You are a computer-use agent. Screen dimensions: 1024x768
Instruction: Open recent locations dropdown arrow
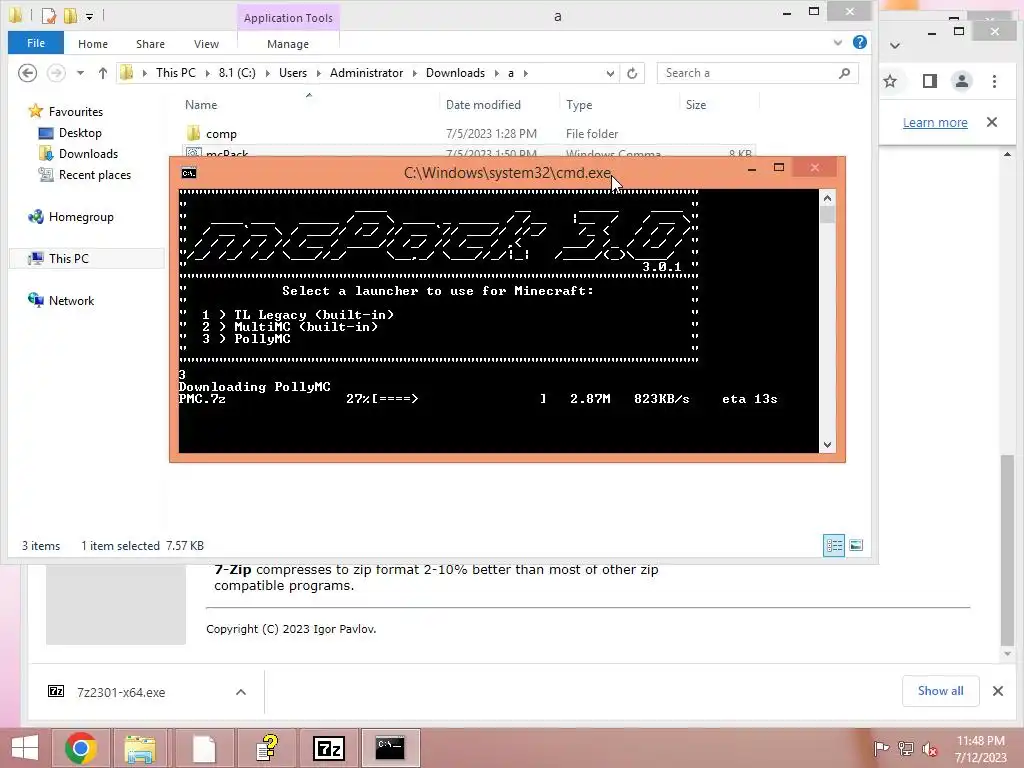coord(80,73)
